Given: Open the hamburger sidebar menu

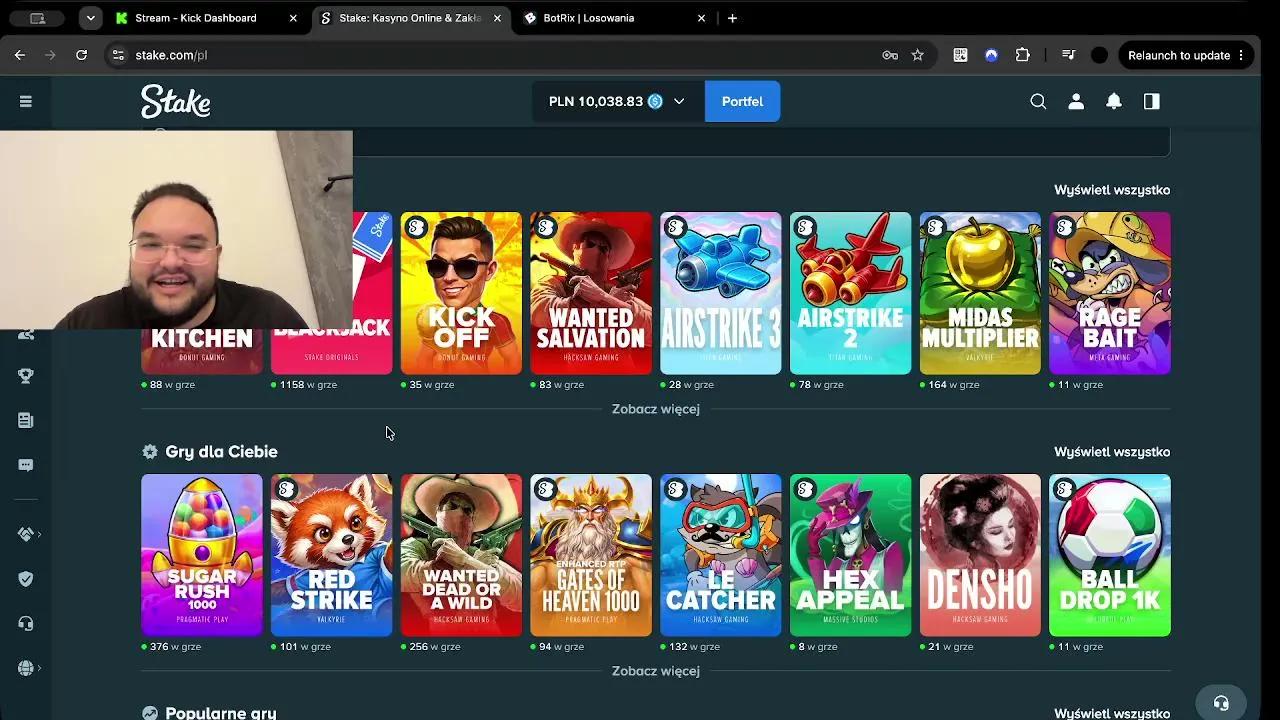Looking at the screenshot, I should click(26, 101).
